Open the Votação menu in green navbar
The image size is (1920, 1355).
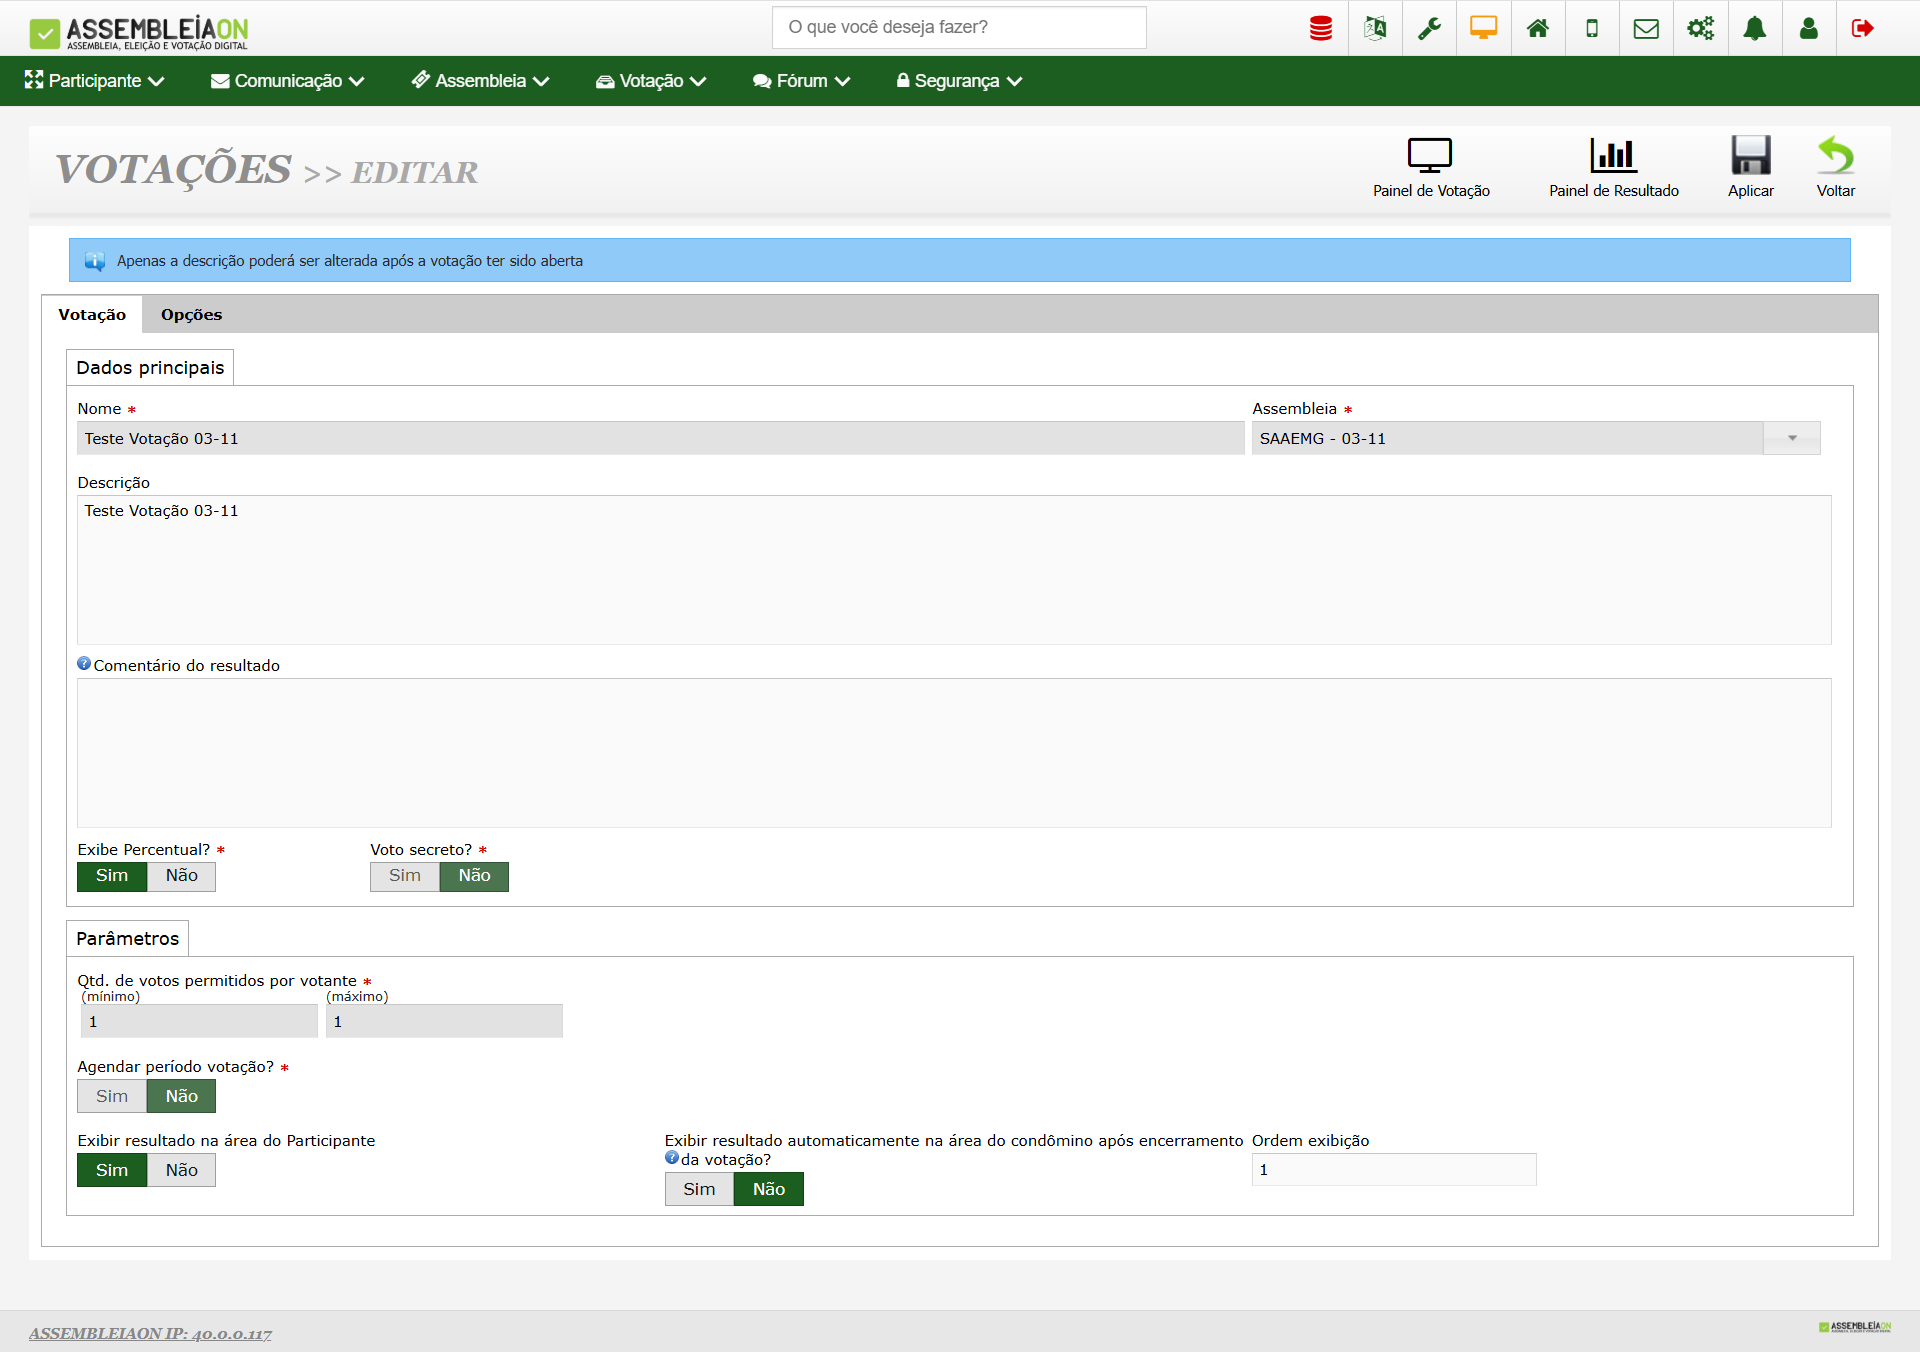[651, 81]
